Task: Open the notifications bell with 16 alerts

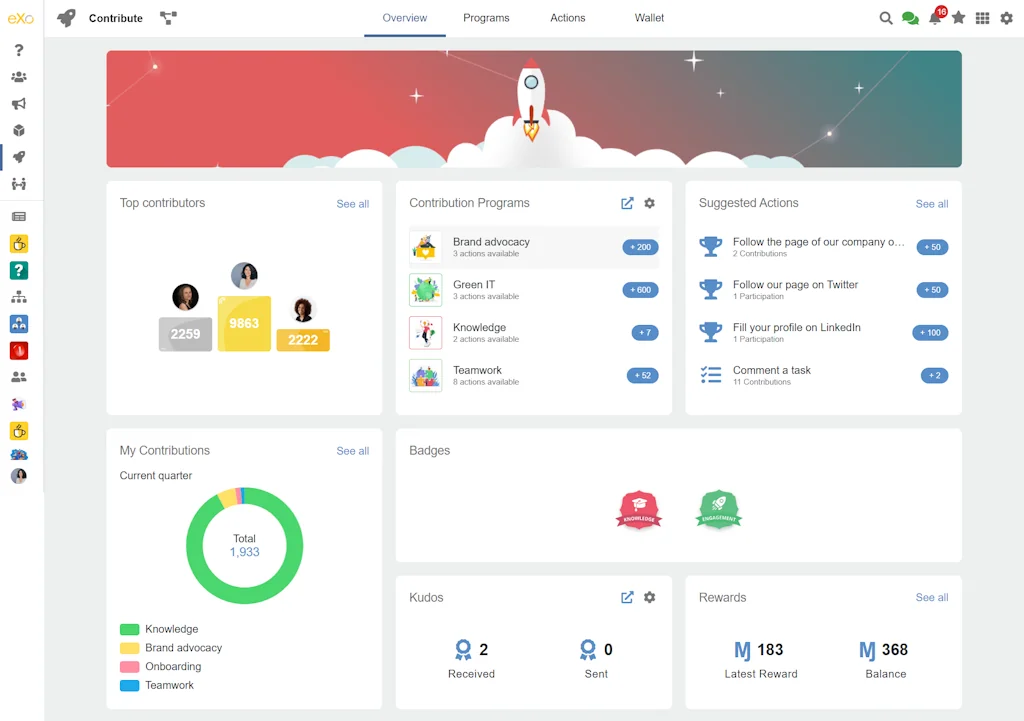Action: (934, 18)
